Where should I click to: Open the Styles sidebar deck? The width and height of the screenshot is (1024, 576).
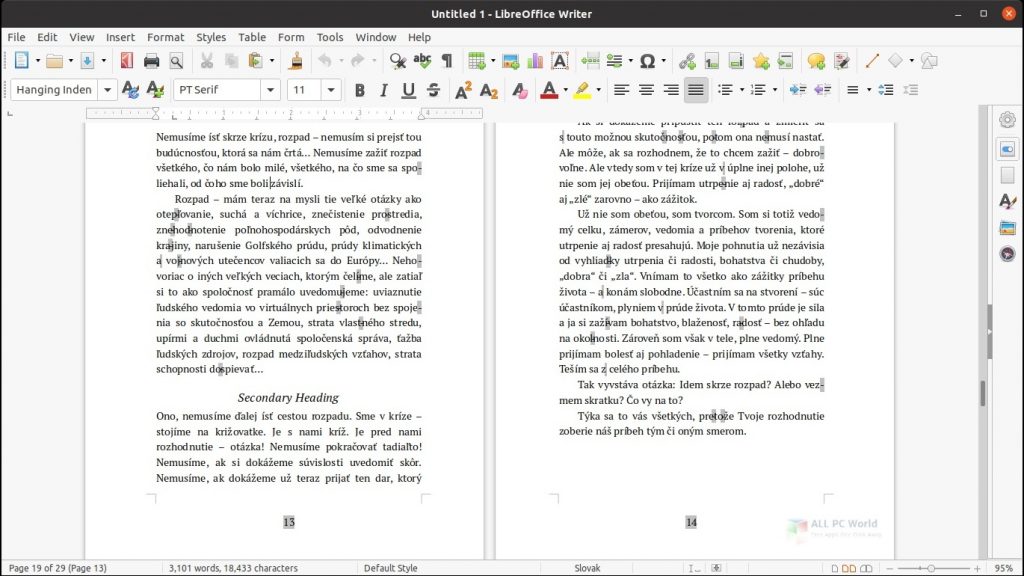[1008, 201]
